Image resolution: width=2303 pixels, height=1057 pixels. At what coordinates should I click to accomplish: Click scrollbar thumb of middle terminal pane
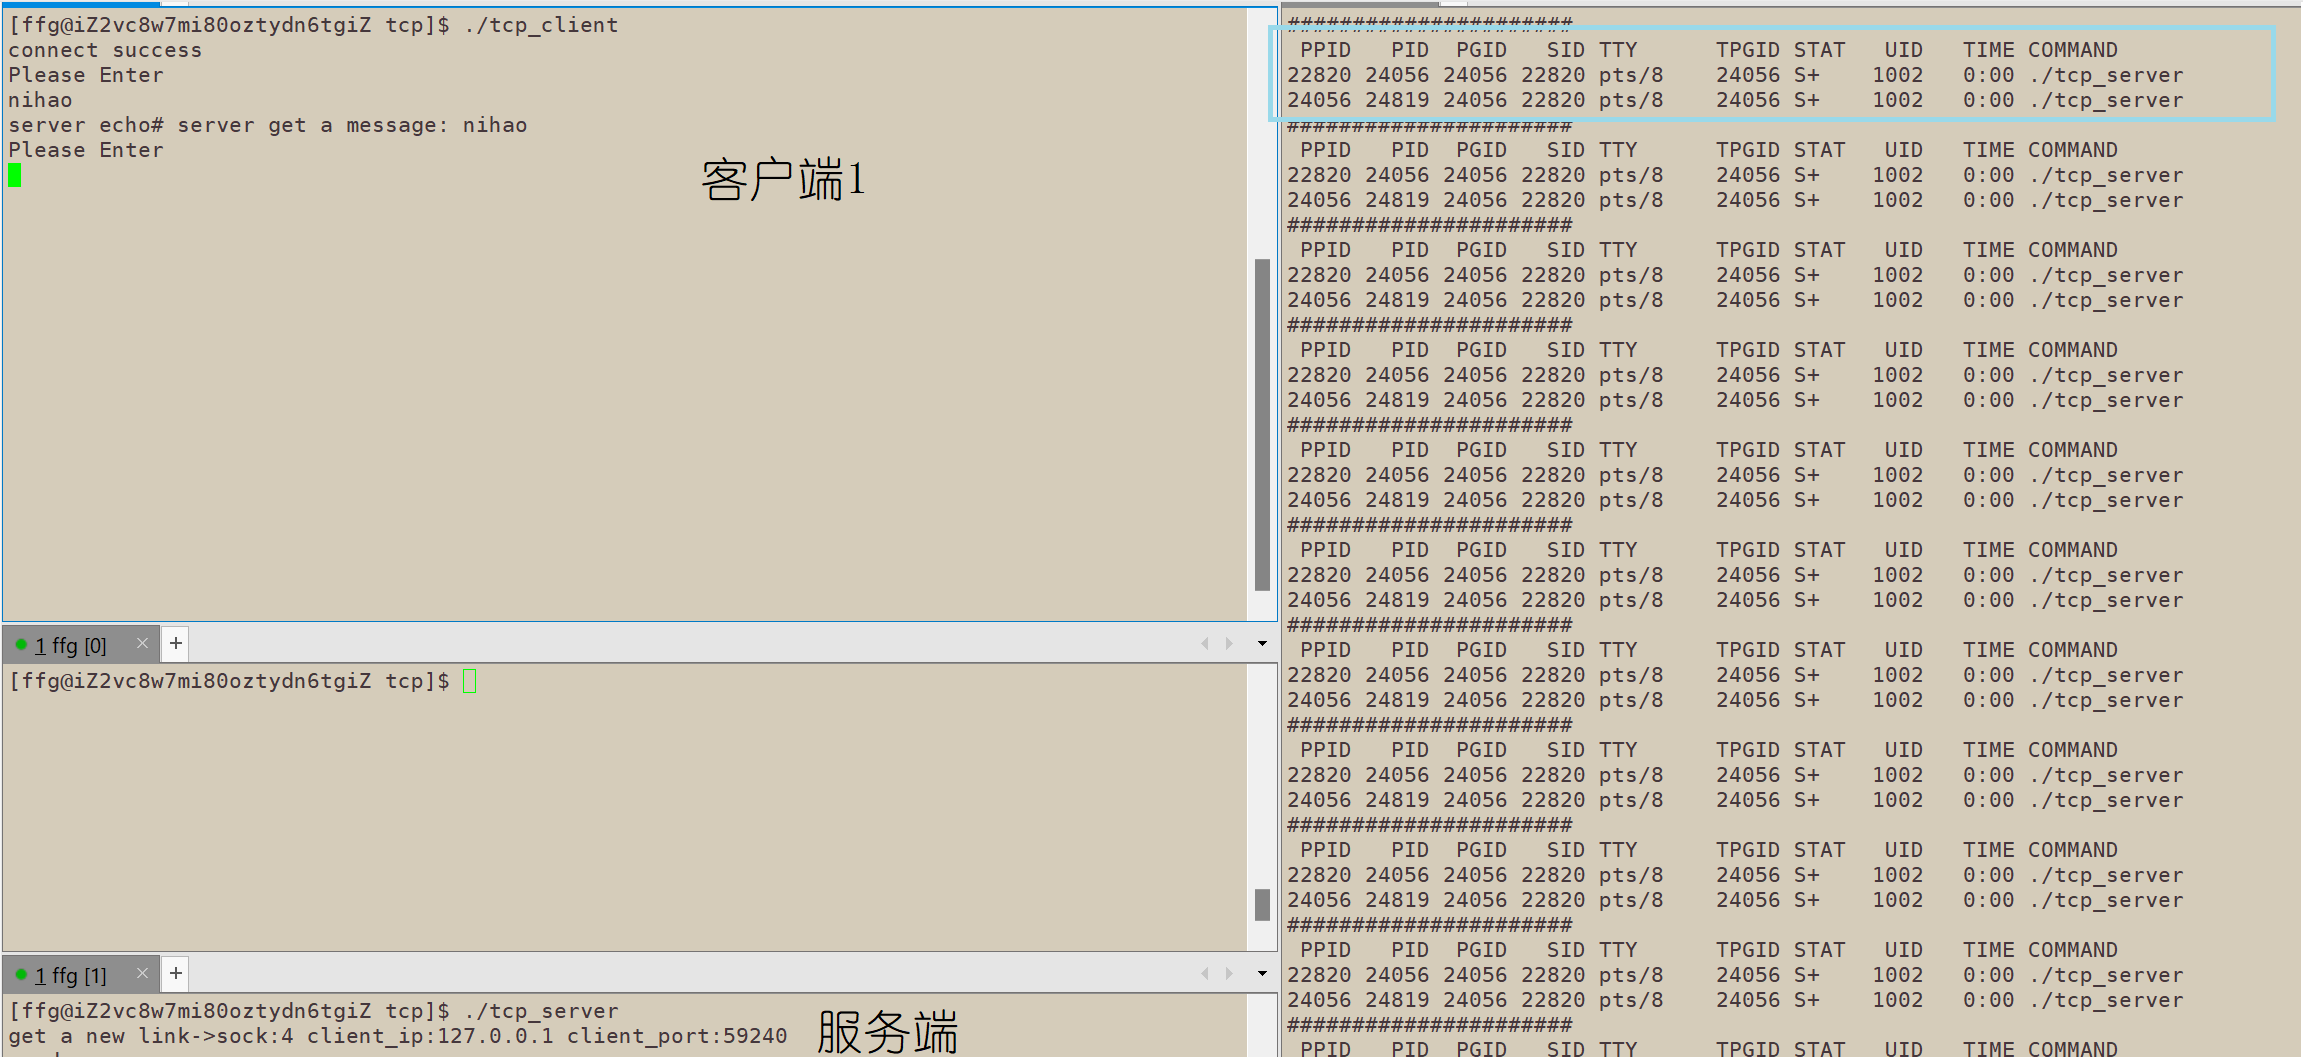pyautogui.click(x=1262, y=904)
